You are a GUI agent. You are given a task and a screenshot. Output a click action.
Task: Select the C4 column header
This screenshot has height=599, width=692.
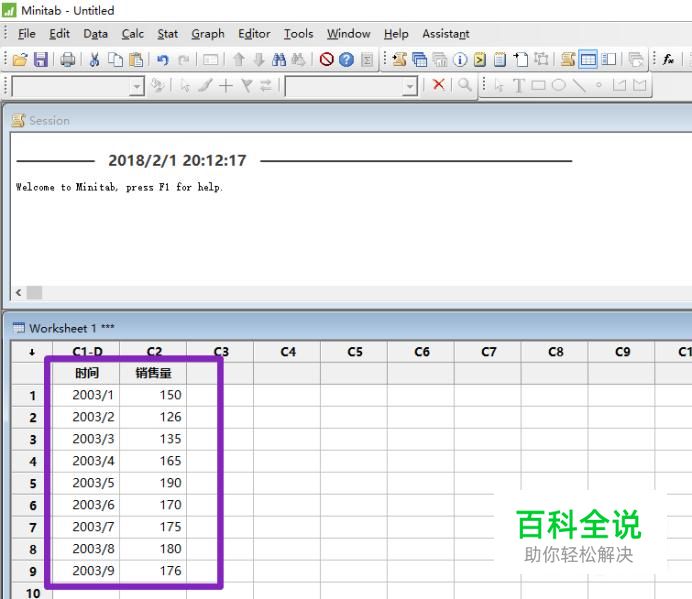[x=288, y=352]
